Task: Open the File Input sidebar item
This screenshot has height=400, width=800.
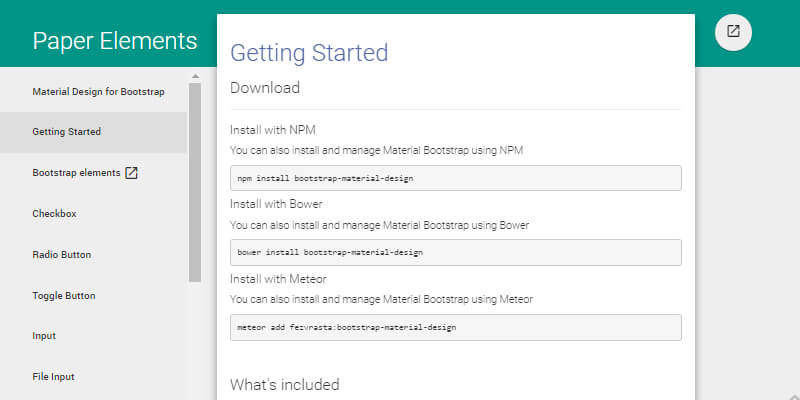Action: pos(53,377)
